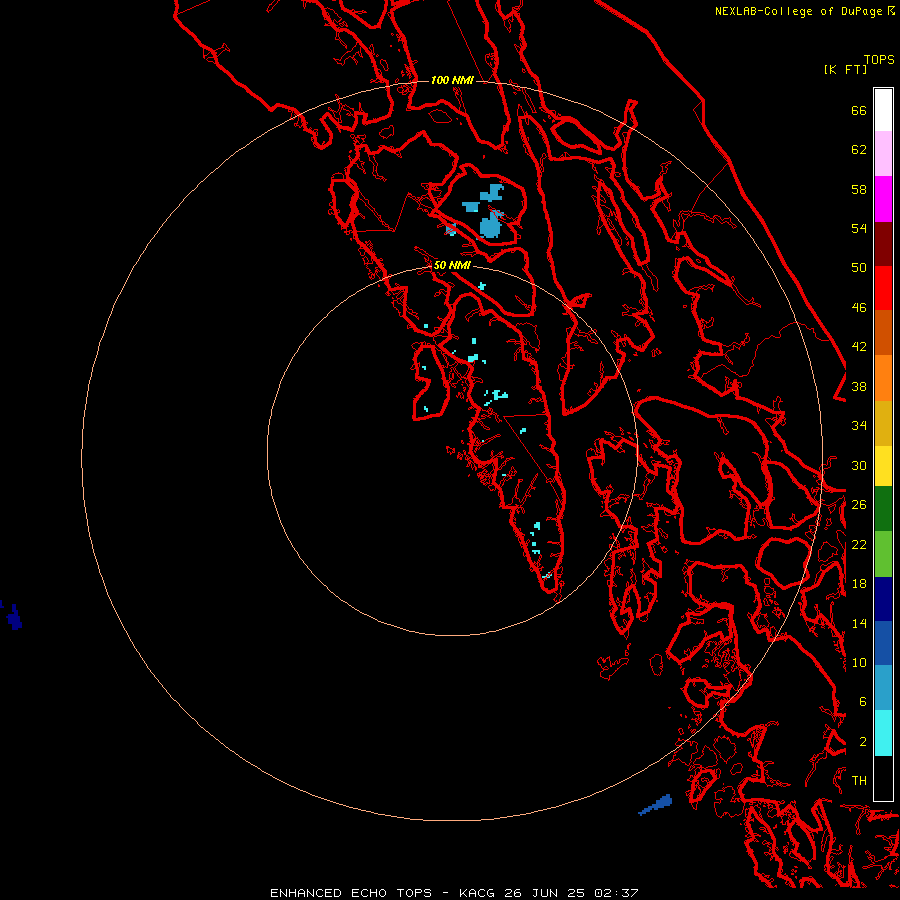
Task: Click the 'TH' legend label
Action: click(x=859, y=781)
